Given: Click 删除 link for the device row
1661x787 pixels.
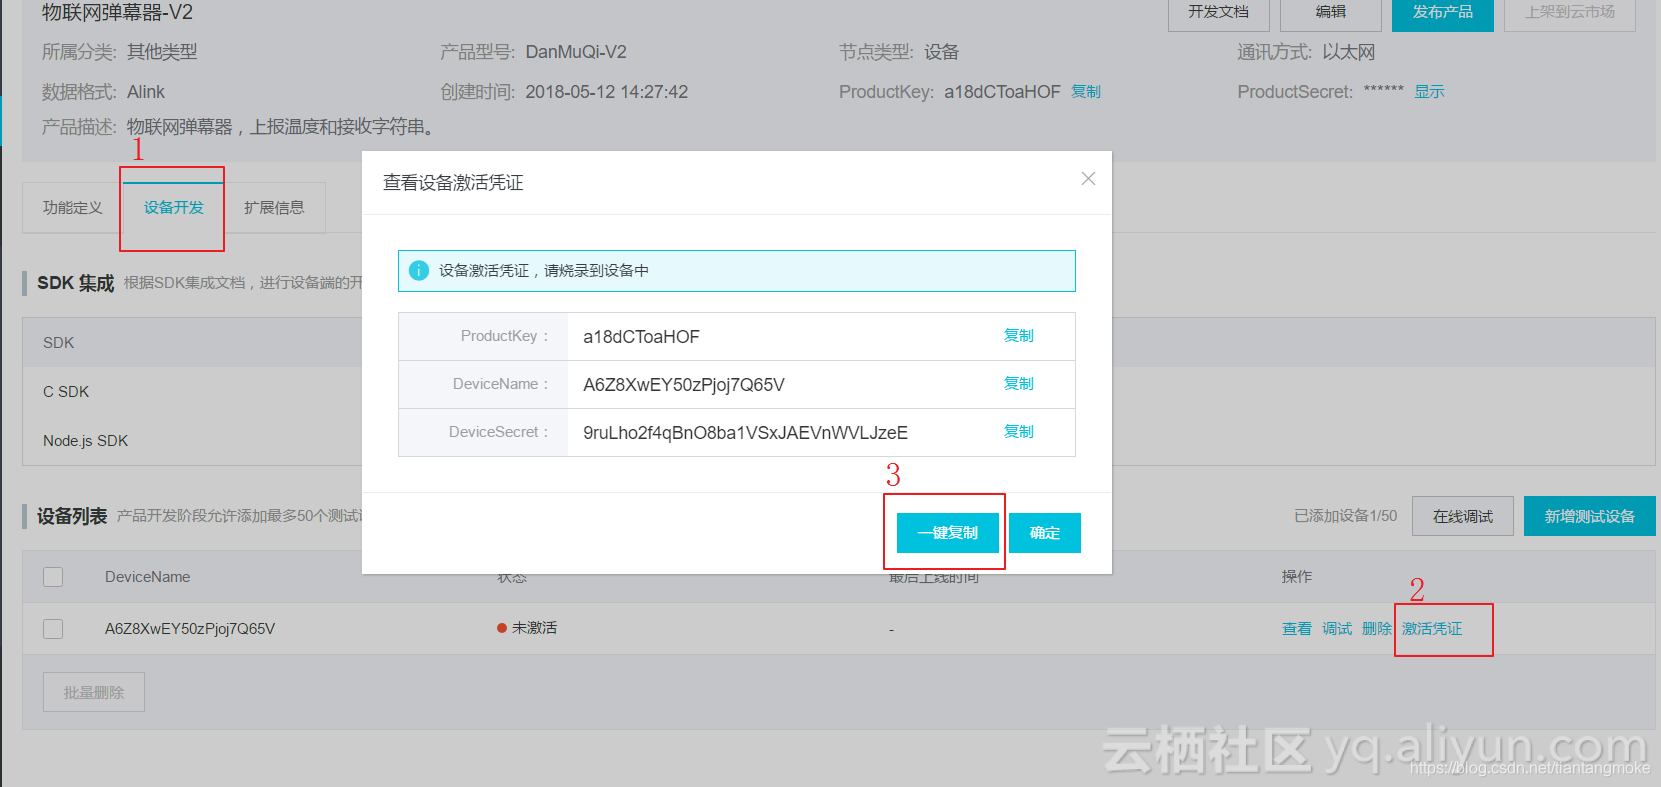Looking at the screenshot, I should click(1377, 629).
